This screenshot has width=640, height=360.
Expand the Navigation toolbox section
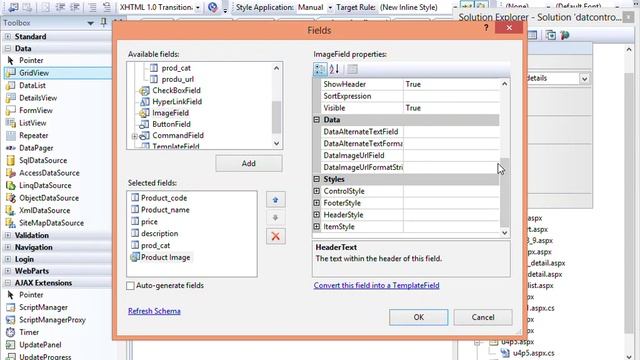pyautogui.click(x=8, y=247)
